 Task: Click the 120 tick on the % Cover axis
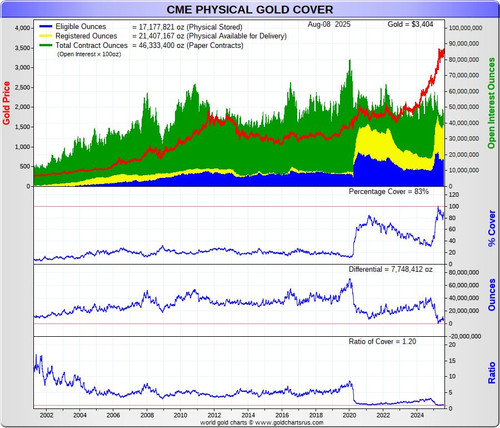pos(454,195)
